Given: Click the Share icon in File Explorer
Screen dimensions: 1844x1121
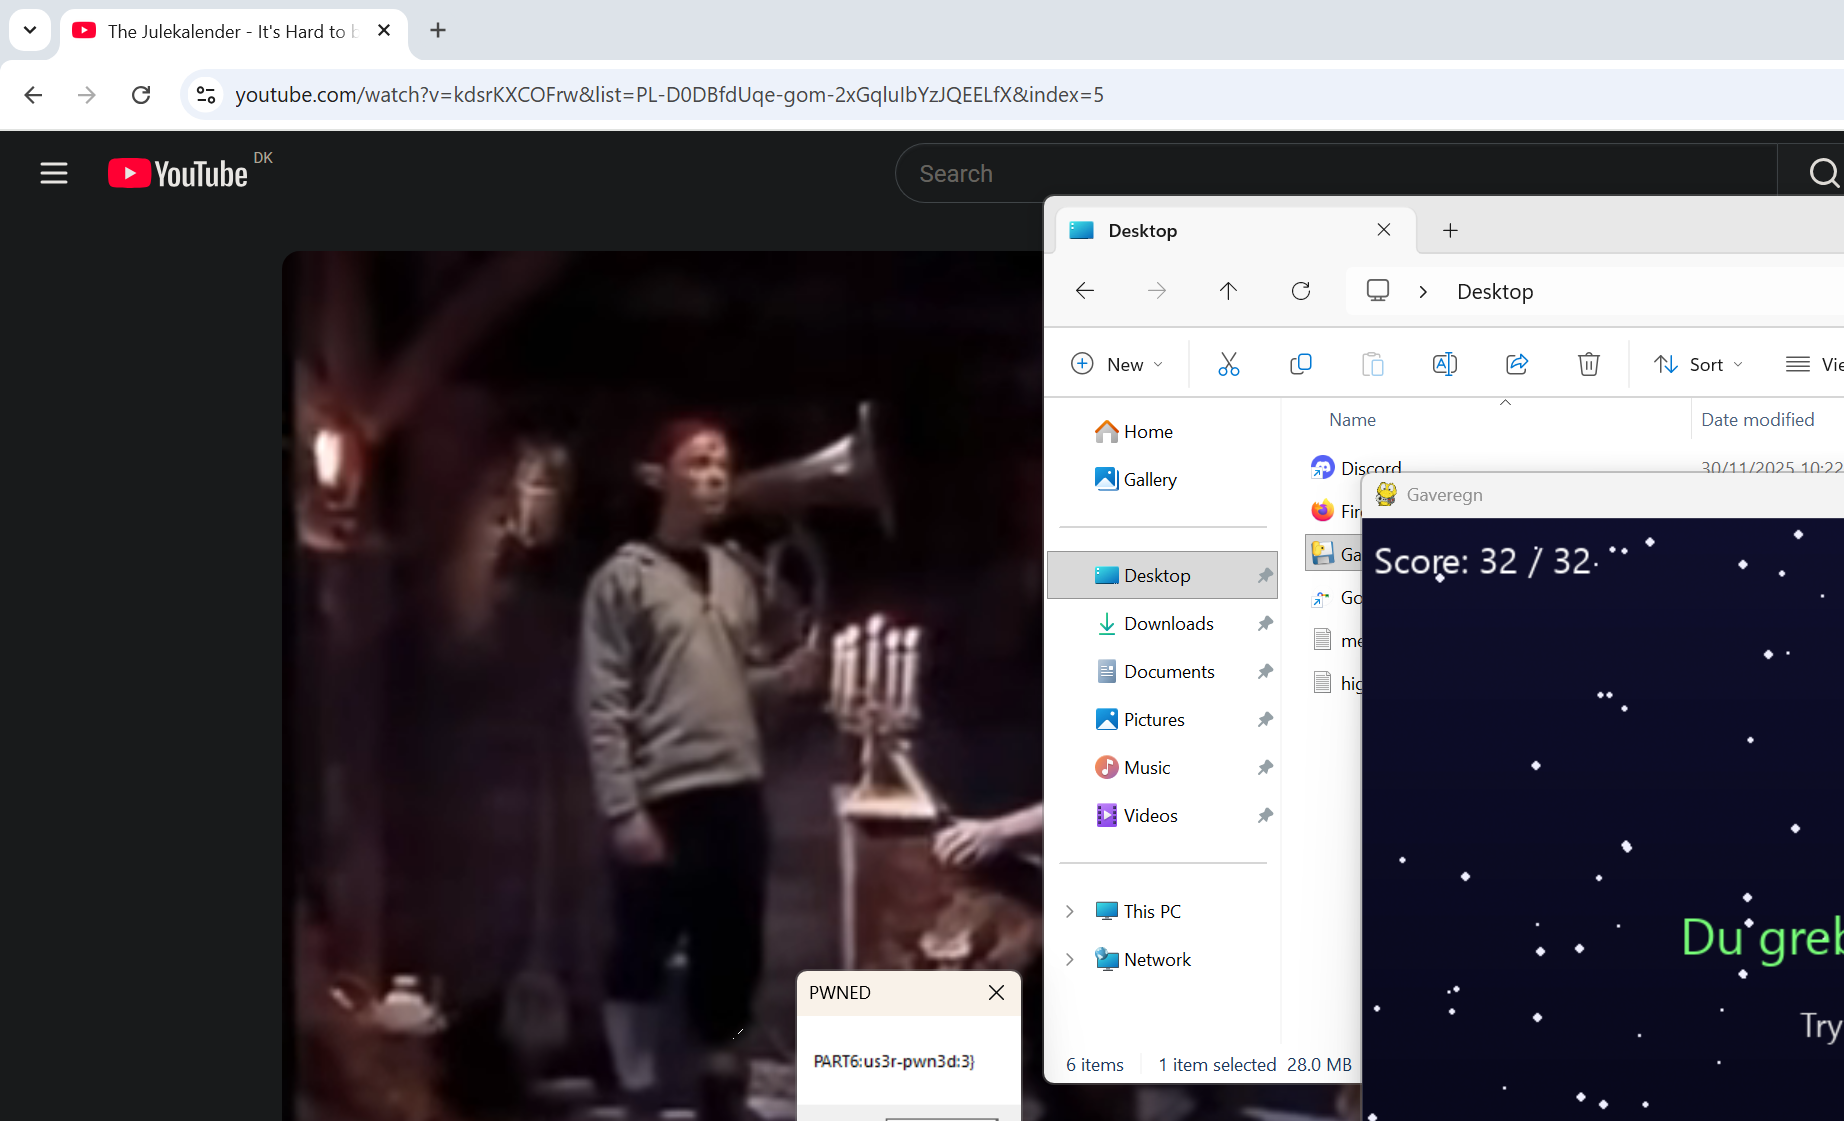Looking at the screenshot, I should (1517, 364).
